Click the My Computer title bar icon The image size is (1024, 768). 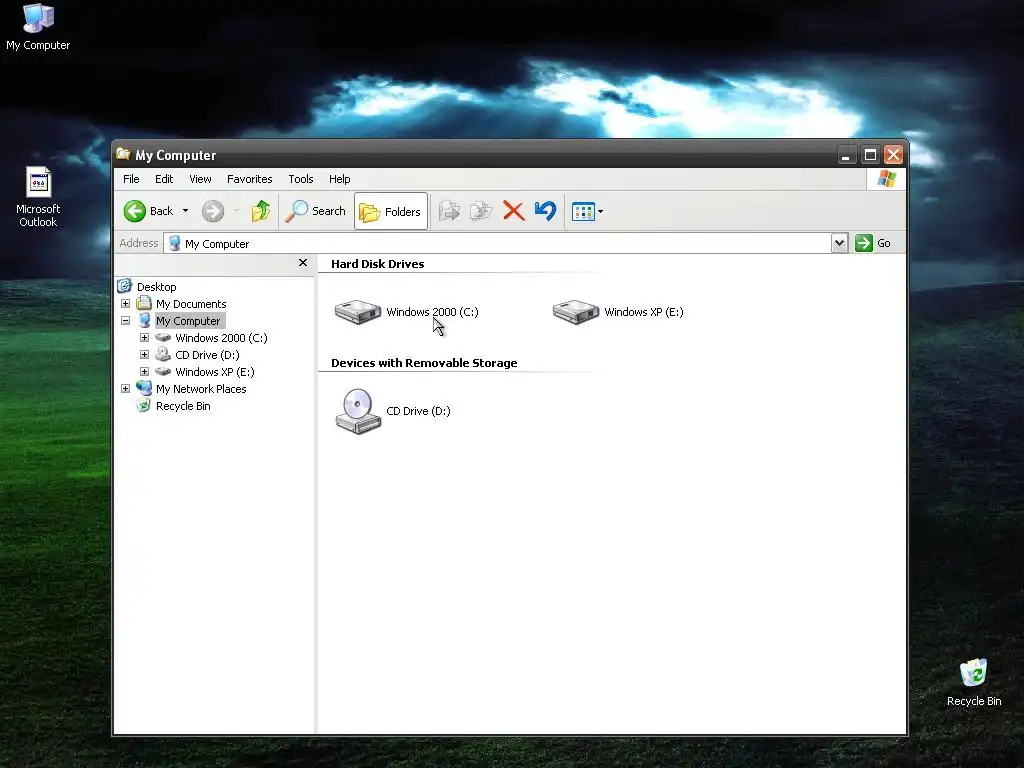coord(123,154)
